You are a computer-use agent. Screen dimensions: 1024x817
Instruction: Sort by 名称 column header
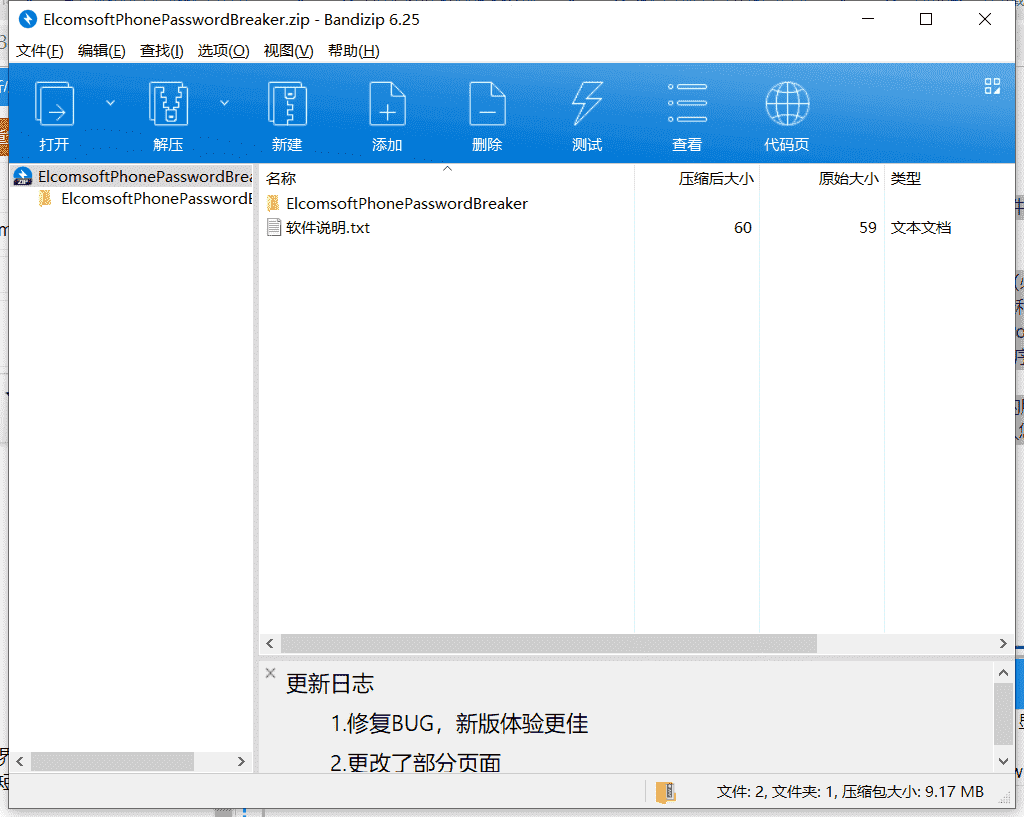pos(281,178)
